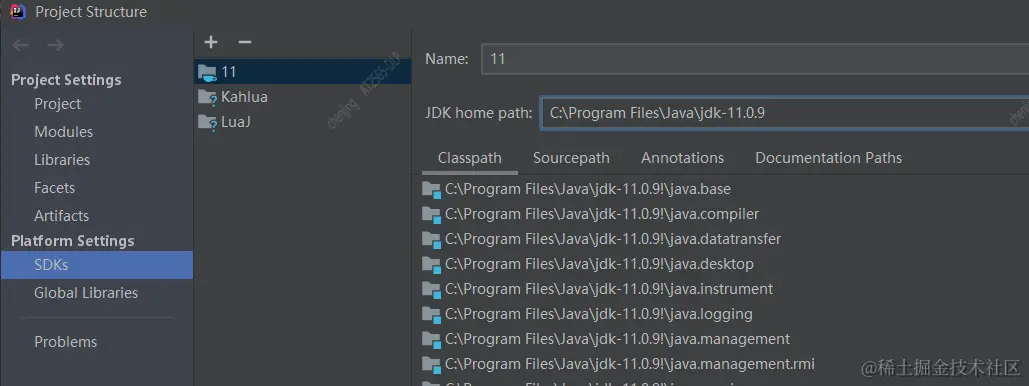
Task: Remove selected SDK with minus icon
Action: (x=245, y=42)
